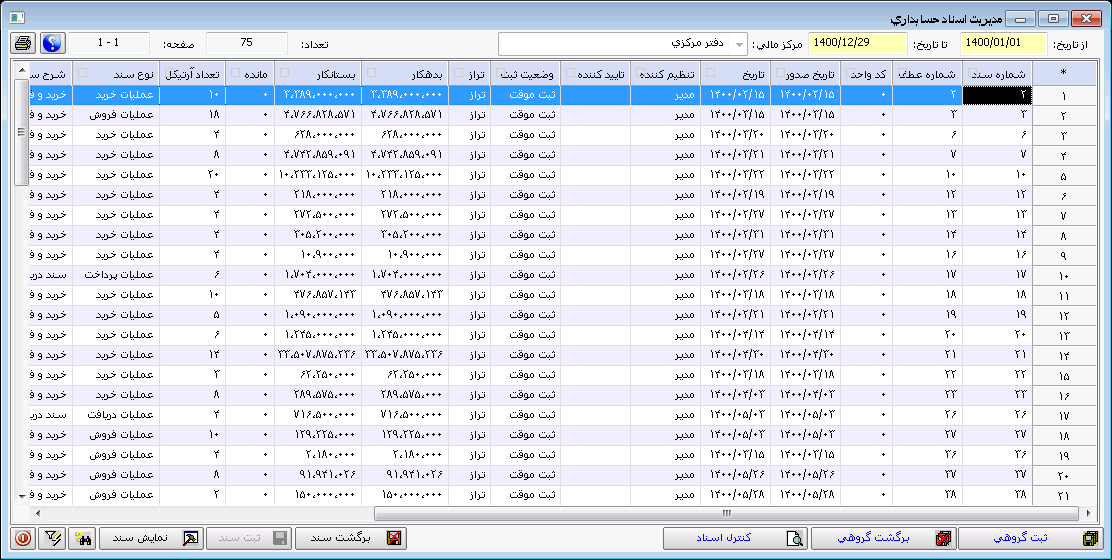Click the blue globe refresh icon
1112x560 pixels.
pyautogui.click(x=52, y=43)
